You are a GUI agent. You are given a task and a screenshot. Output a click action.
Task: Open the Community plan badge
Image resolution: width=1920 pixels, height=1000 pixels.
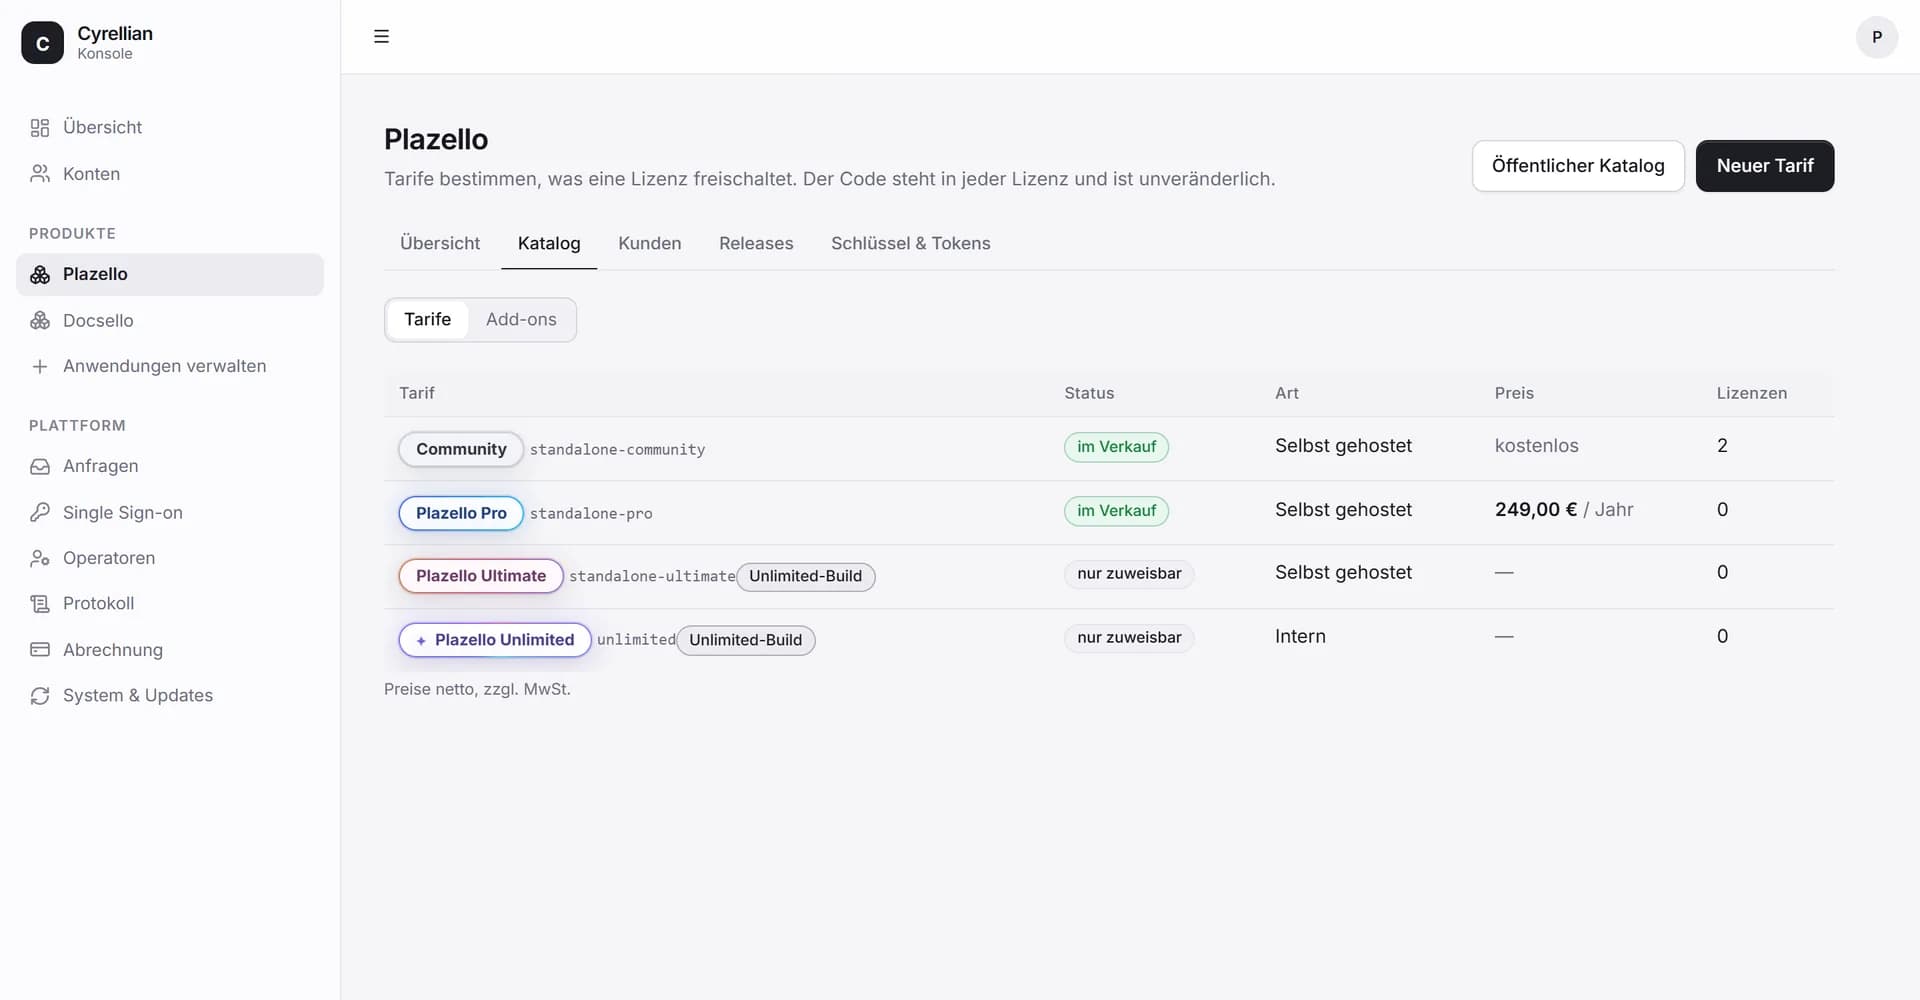point(461,449)
